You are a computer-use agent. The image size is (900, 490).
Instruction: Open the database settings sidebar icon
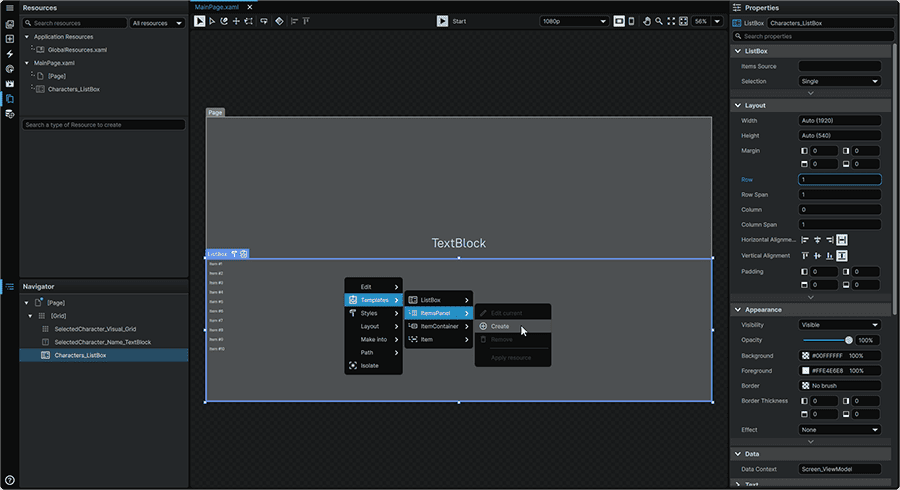pyautogui.click(x=10, y=114)
